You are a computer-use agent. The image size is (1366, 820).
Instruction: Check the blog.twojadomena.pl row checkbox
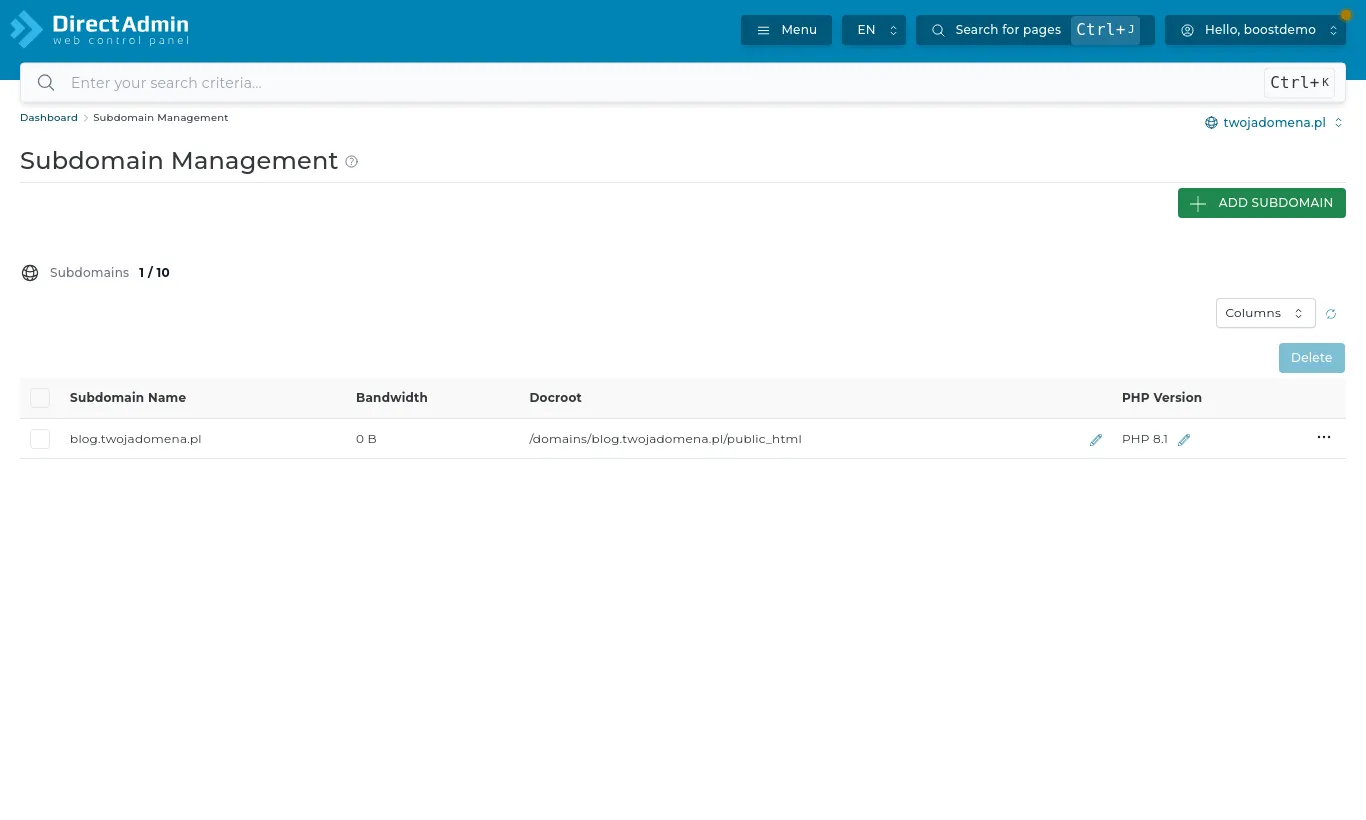click(40, 439)
